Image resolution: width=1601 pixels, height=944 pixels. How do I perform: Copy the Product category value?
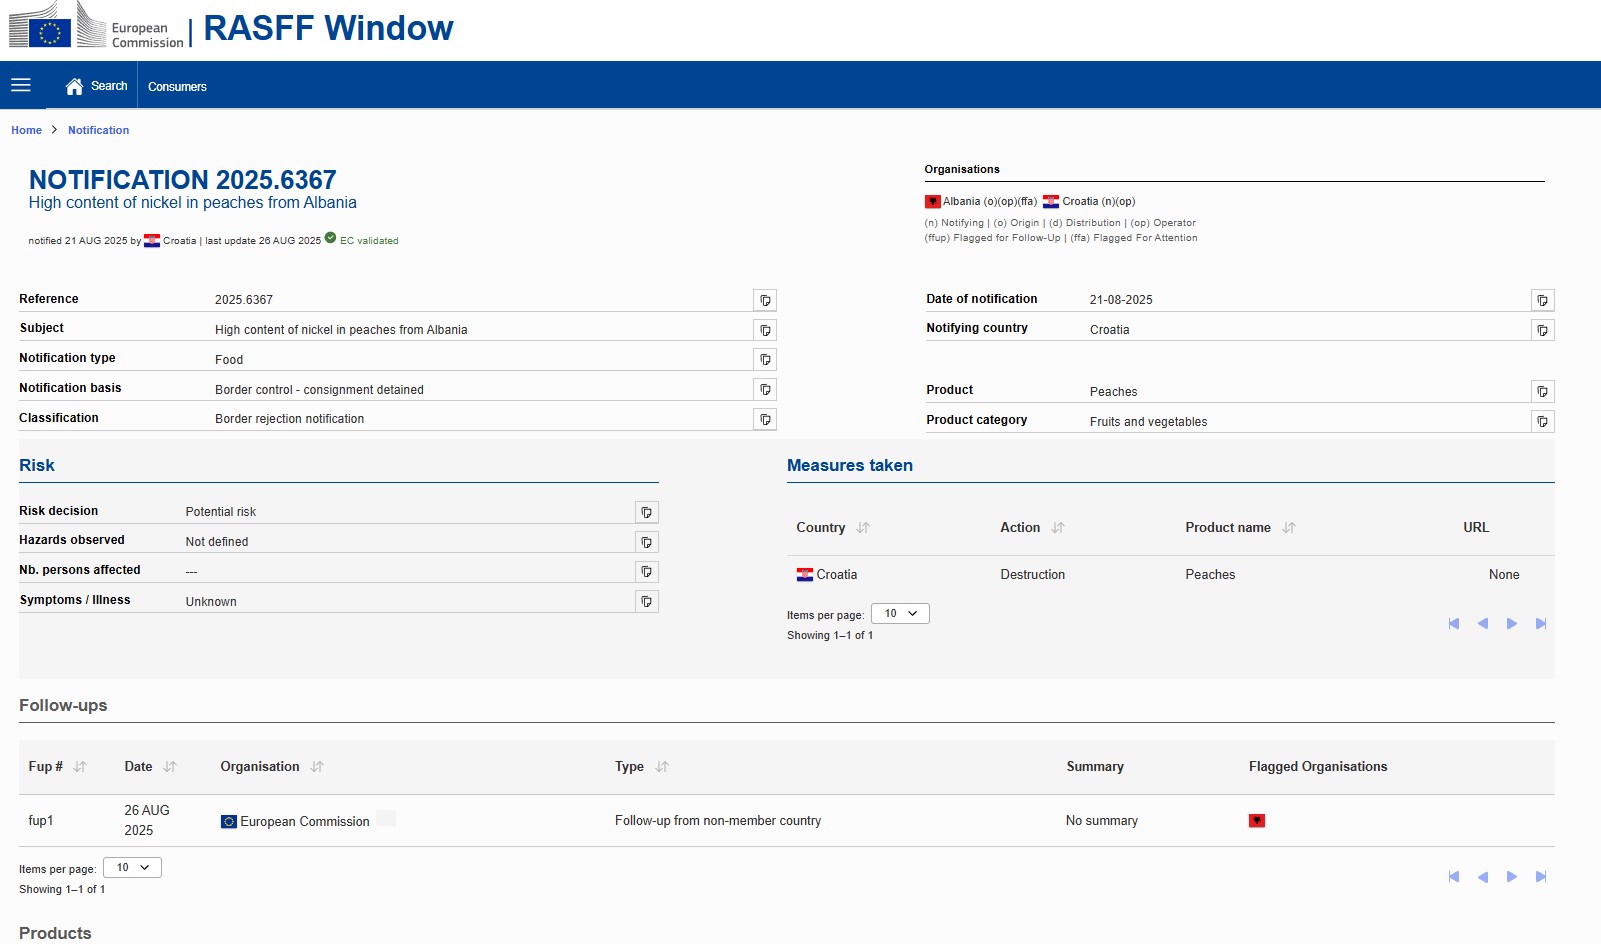click(x=1543, y=421)
